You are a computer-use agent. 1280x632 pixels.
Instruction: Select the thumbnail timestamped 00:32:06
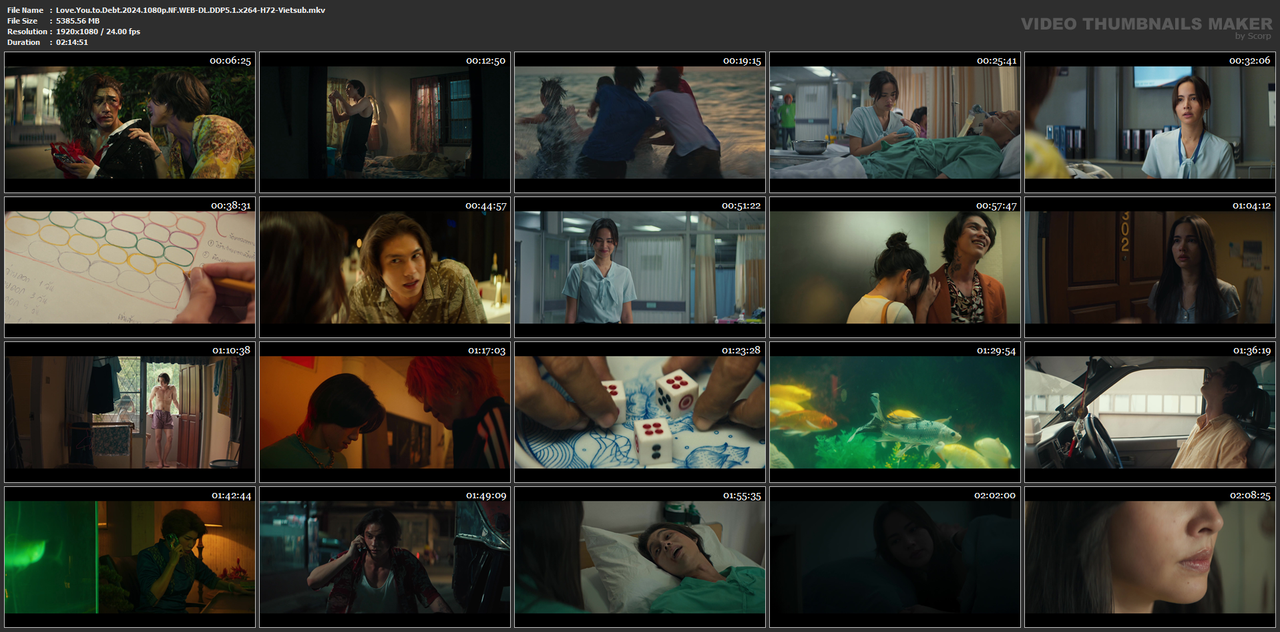point(1150,122)
